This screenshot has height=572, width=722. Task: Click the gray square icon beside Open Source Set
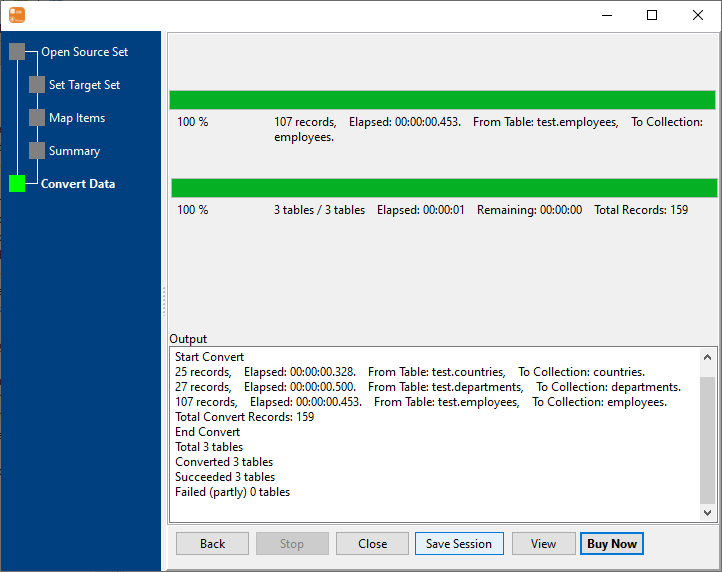tap(17, 52)
